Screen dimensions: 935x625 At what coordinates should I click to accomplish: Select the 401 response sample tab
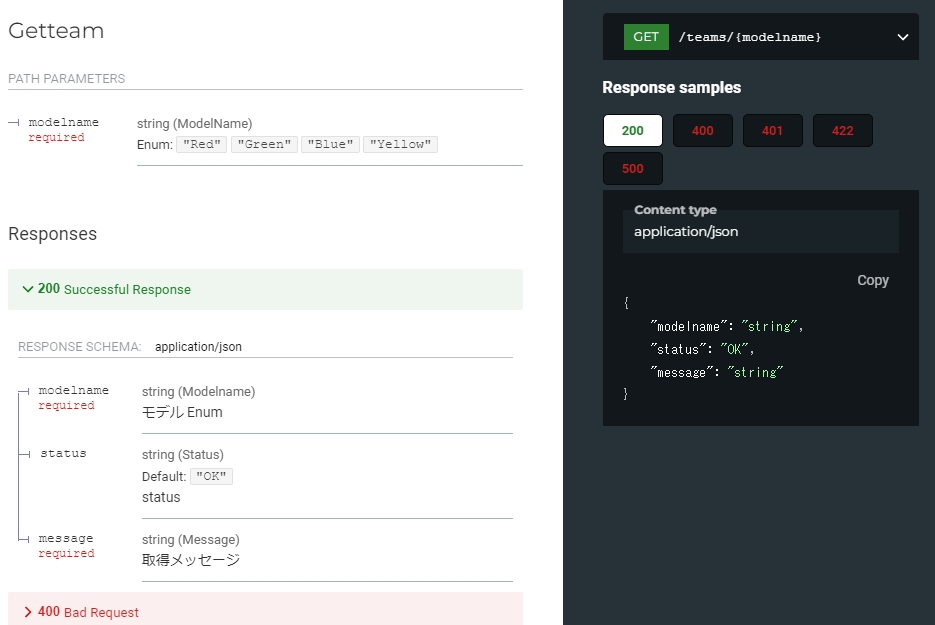point(772,130)
